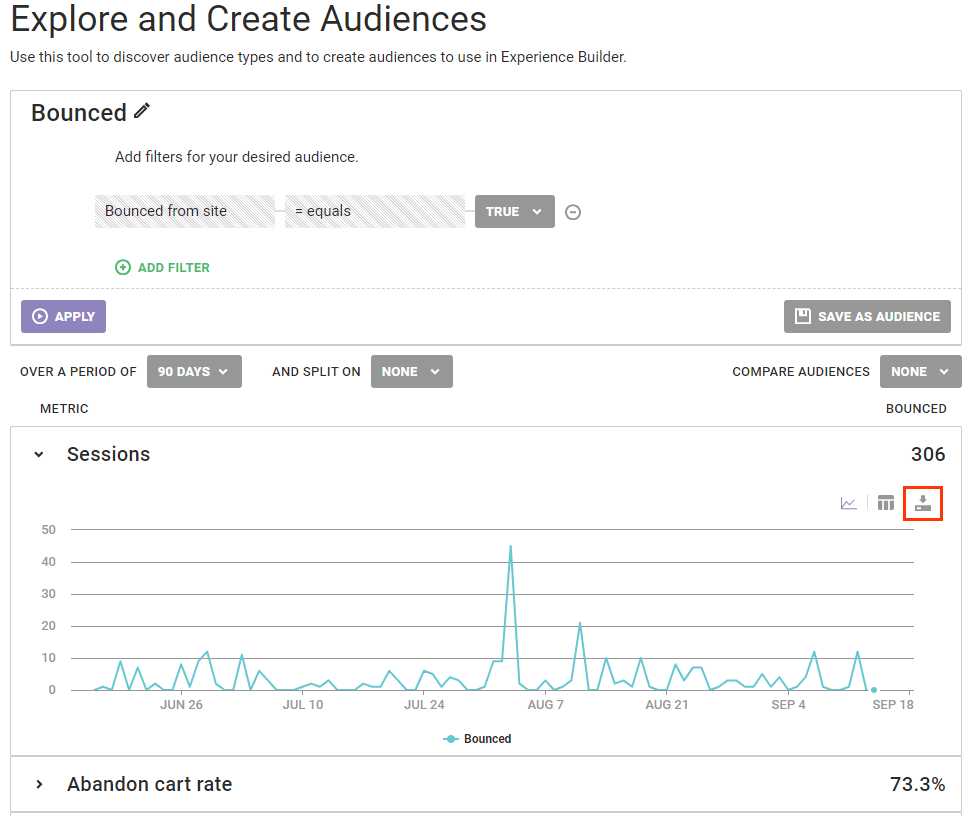Click the Abandon cart rate title
The image size is (972, 816).
[x=149, y=785]
